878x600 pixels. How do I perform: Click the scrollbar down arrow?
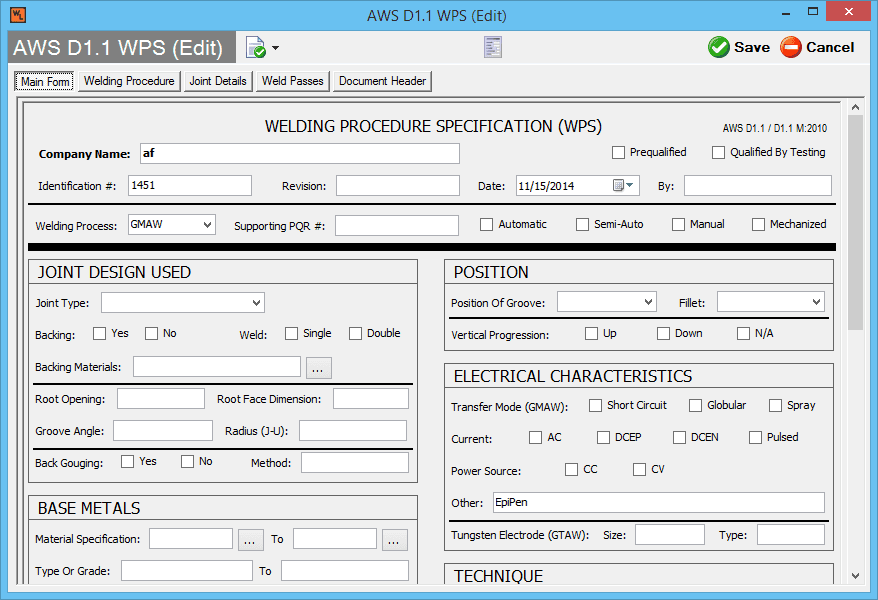click(855, 575)
